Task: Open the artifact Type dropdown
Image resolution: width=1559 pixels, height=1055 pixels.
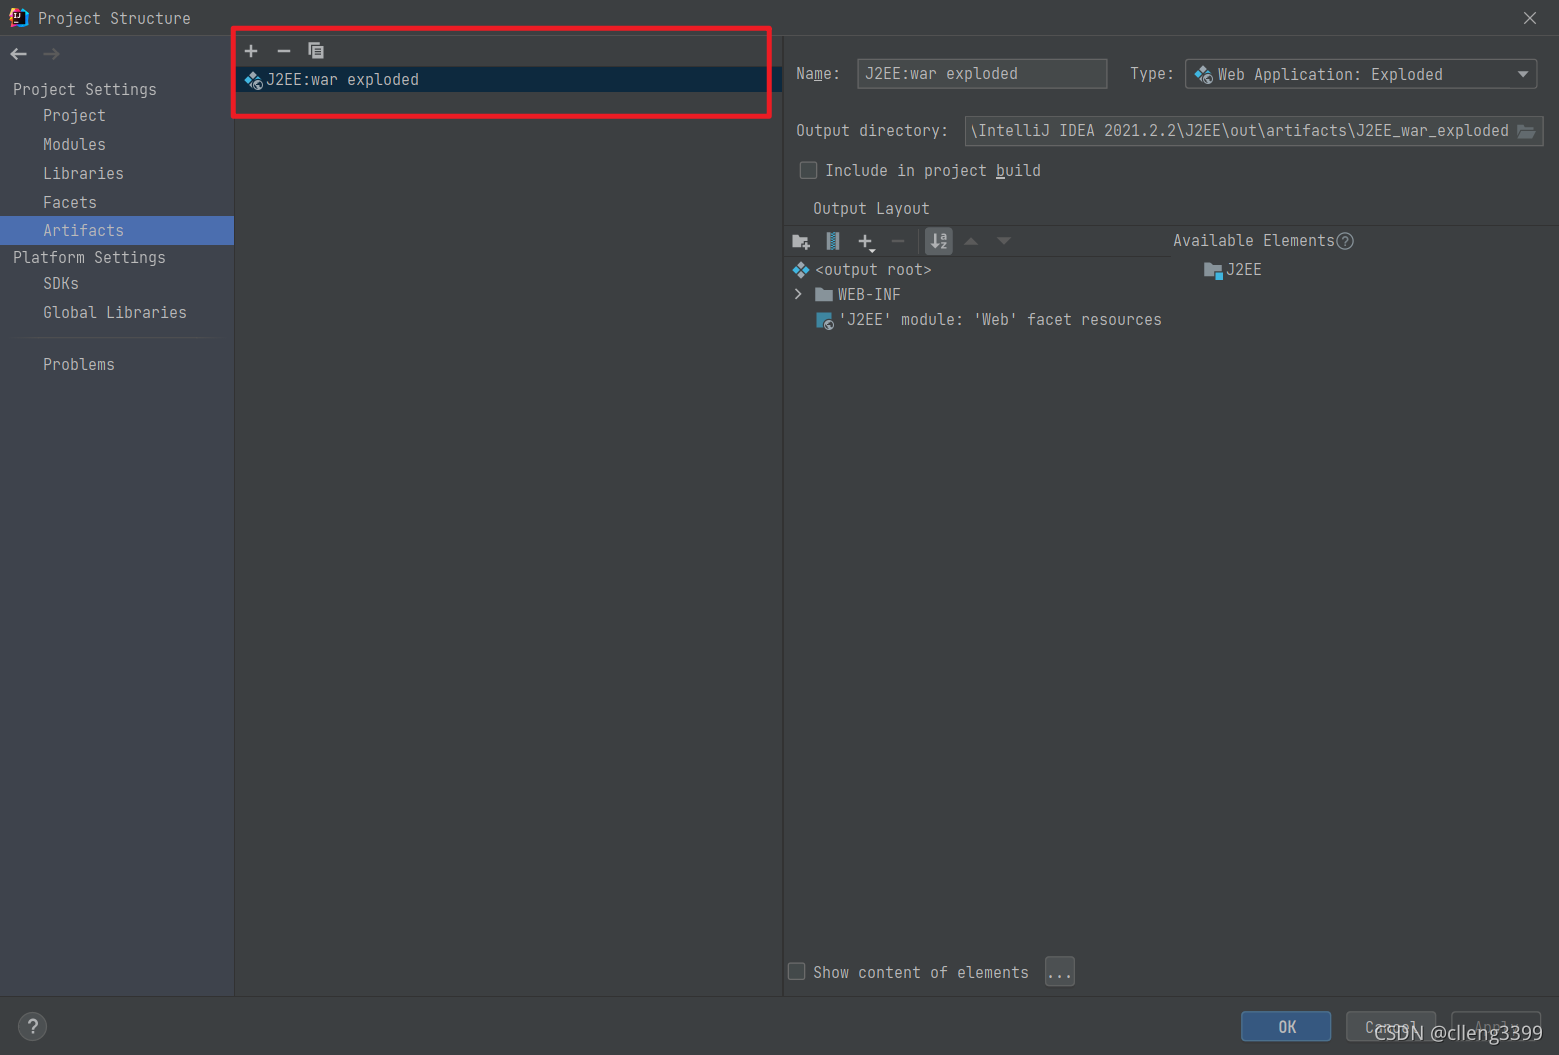Action: coord(1361,74)
